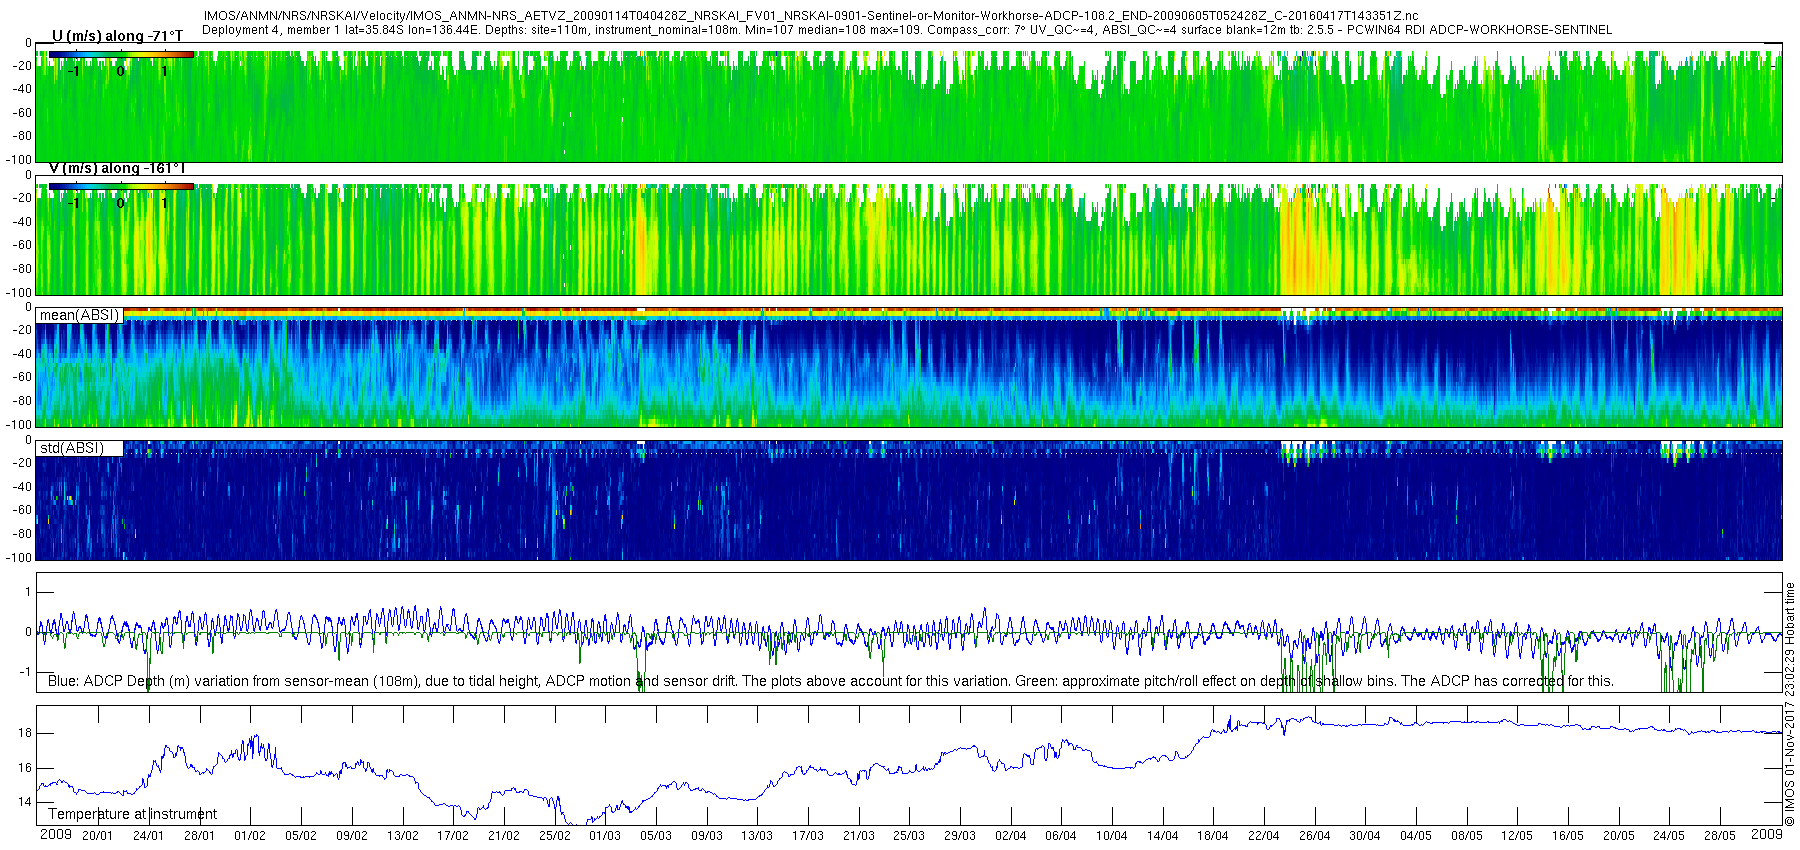1800x850 pixels.
Task: Select the 'Temperature at instrument' label
Action: pyautogui.click(x=132, y=814)
